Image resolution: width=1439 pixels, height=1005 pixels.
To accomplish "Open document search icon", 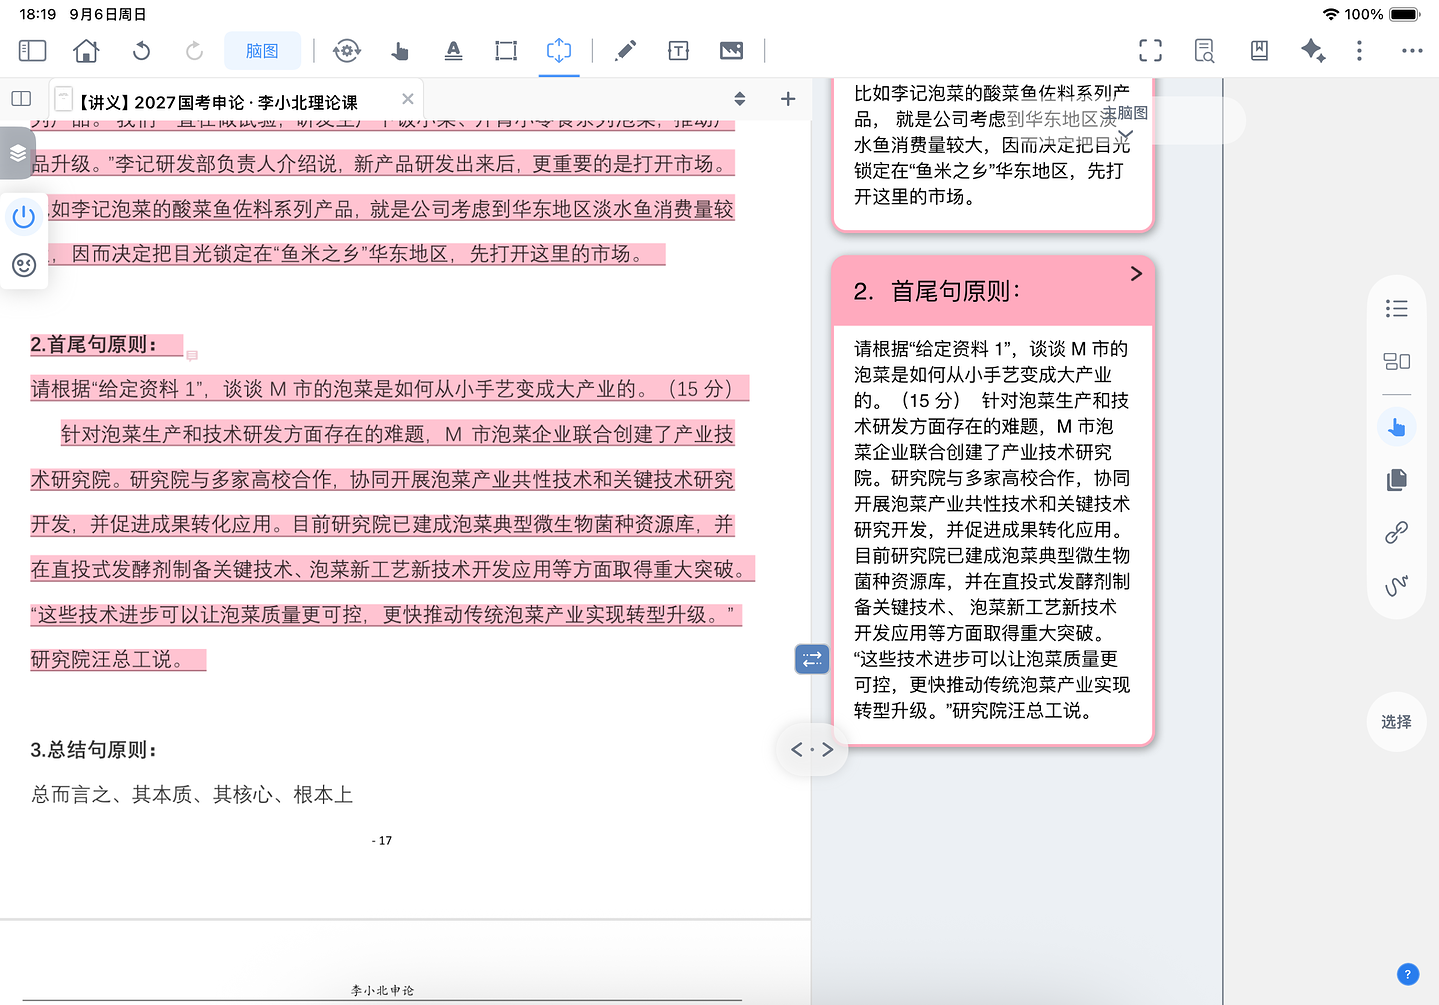I will (1204, 50).
